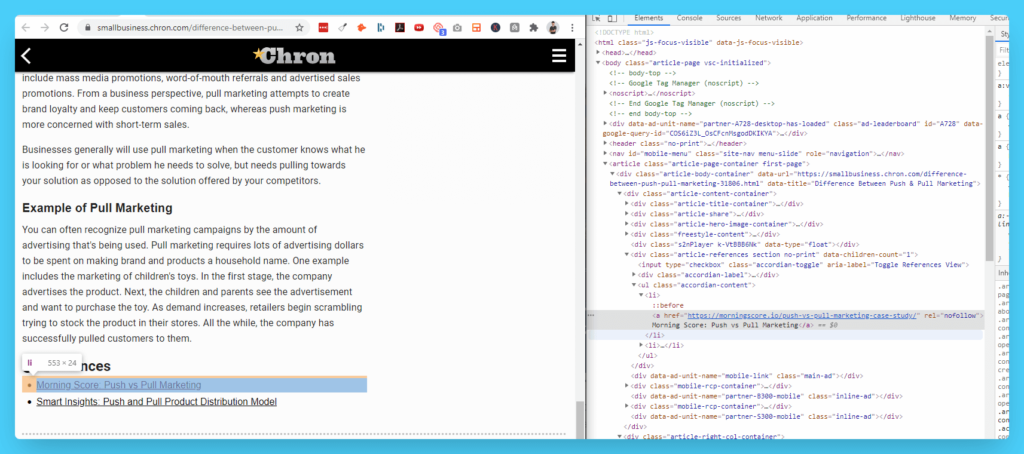The width and height of the screenshot is (1024, 454).
Task: Open the Chron hamburger menu
Action: pos(559,56)
